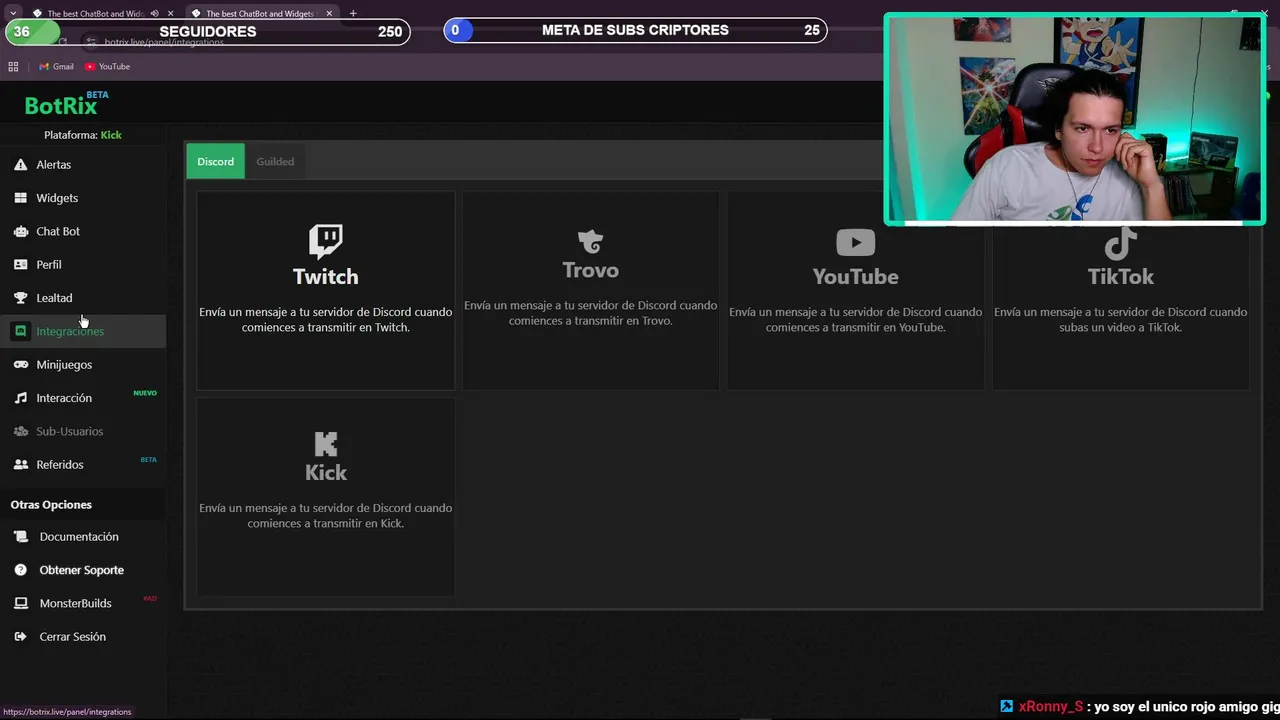Open the MonsterBuilds sidebar link
The height and width of the screenshot is (720, 1280).
click(x=83, y=603)
